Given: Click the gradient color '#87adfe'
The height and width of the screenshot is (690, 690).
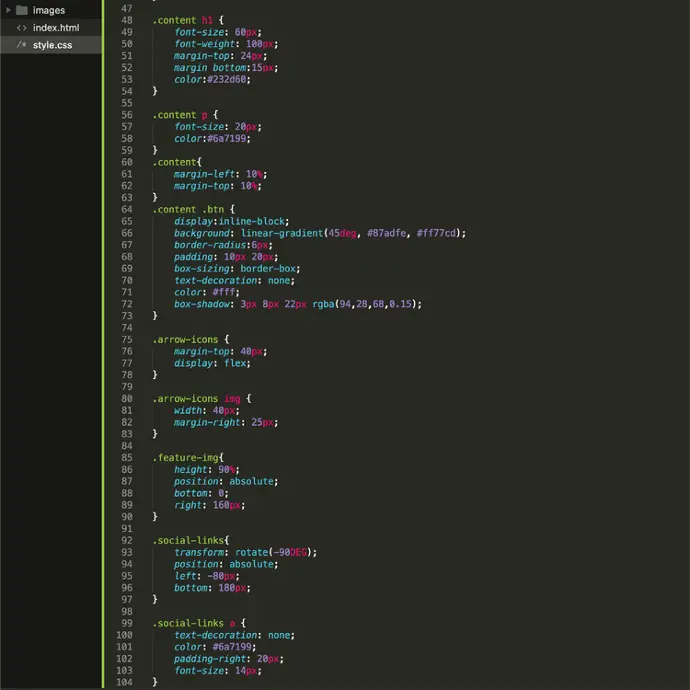Looking at the screenshot, I should [386, 233].
